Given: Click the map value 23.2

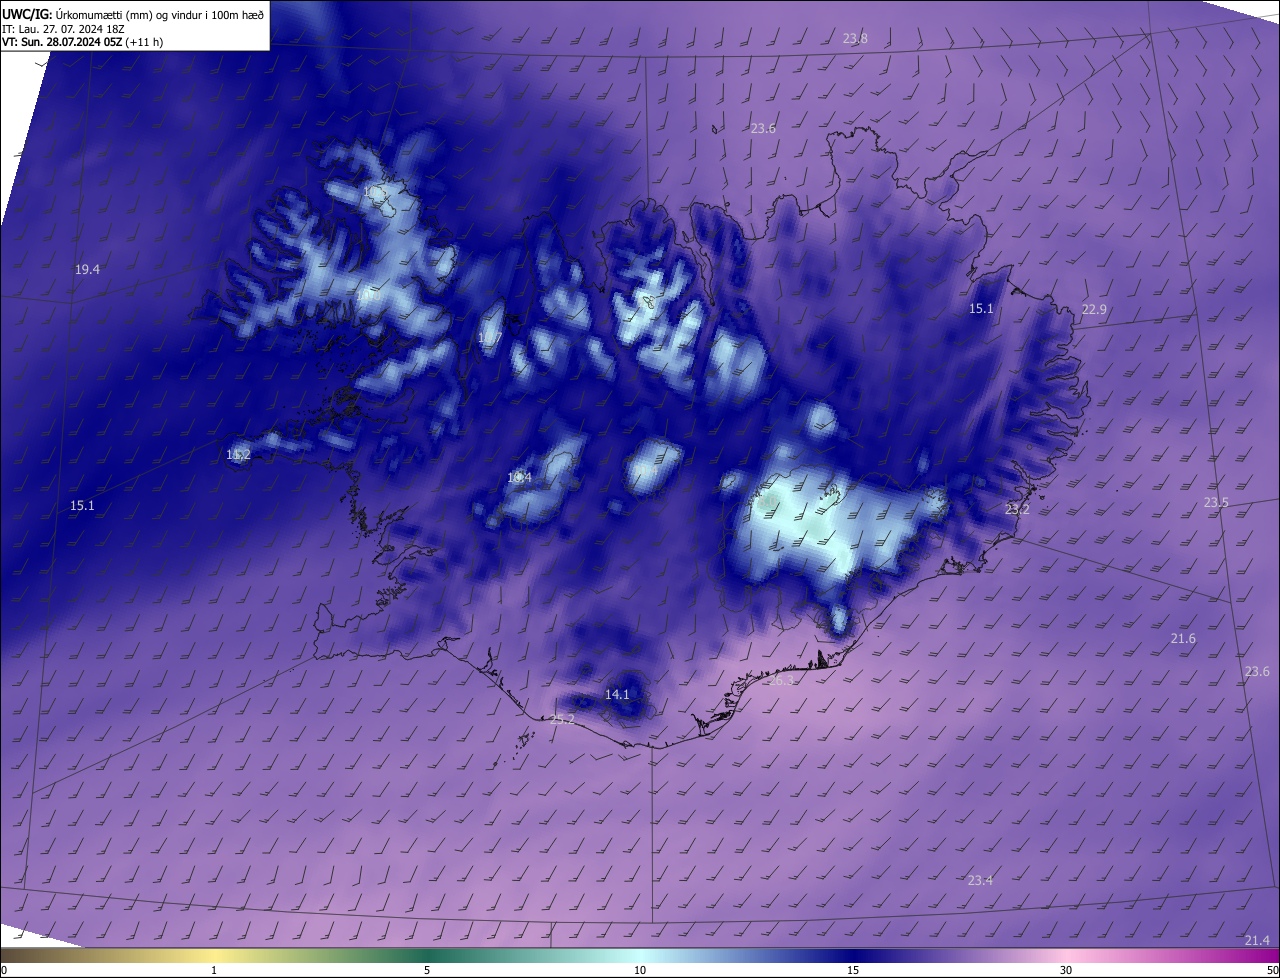Looking at the screenshot, I should 1017,510.
